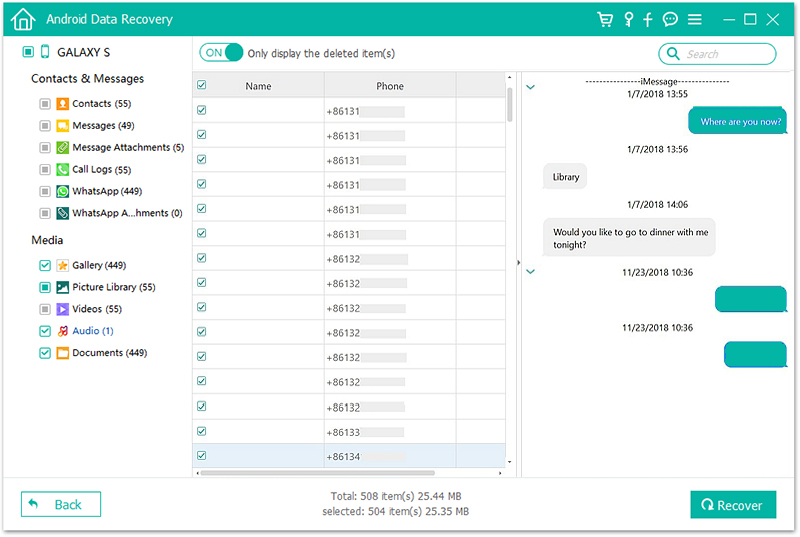Open the Audio (1) category

[x=93, y=331]
